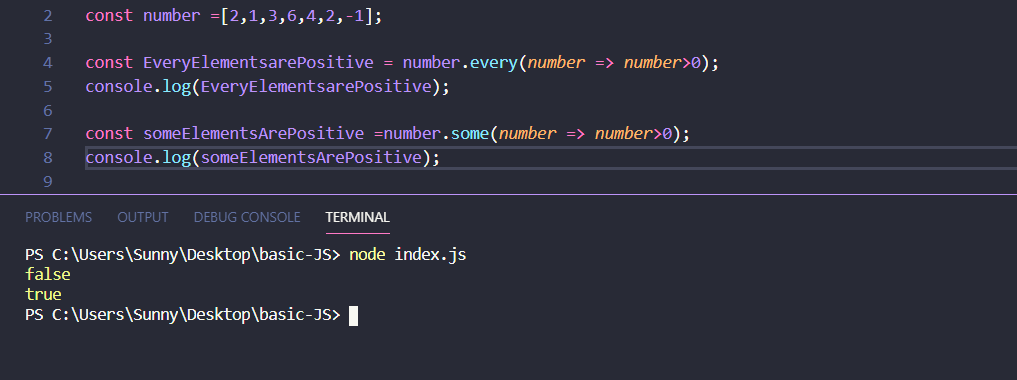Click the 'false' terminal output

click(47, 274)
